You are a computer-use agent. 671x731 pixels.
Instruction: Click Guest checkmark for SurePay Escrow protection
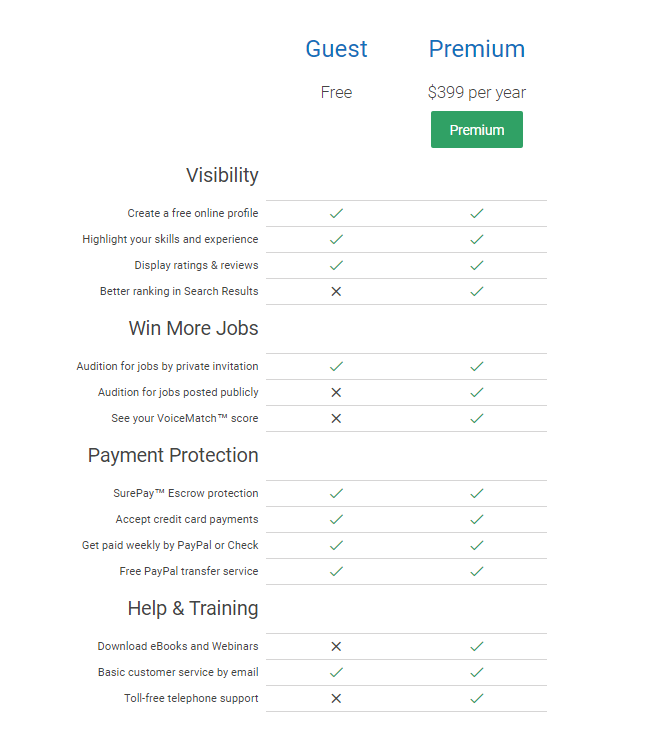click(336, 493)
